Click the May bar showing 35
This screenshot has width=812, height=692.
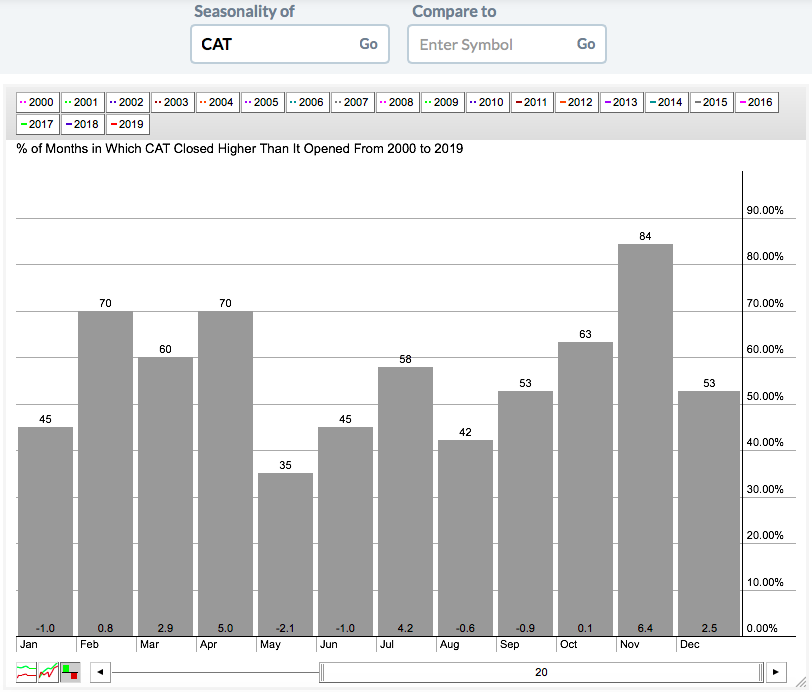coord(285,552)
